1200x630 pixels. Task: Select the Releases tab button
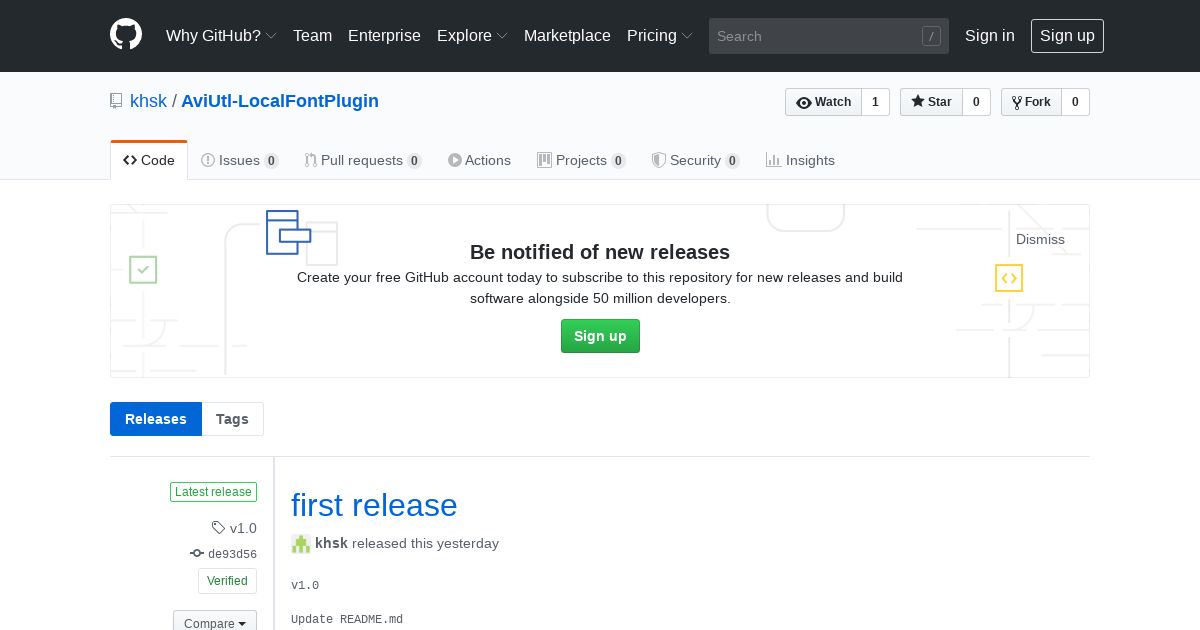[x=156, y=419]
